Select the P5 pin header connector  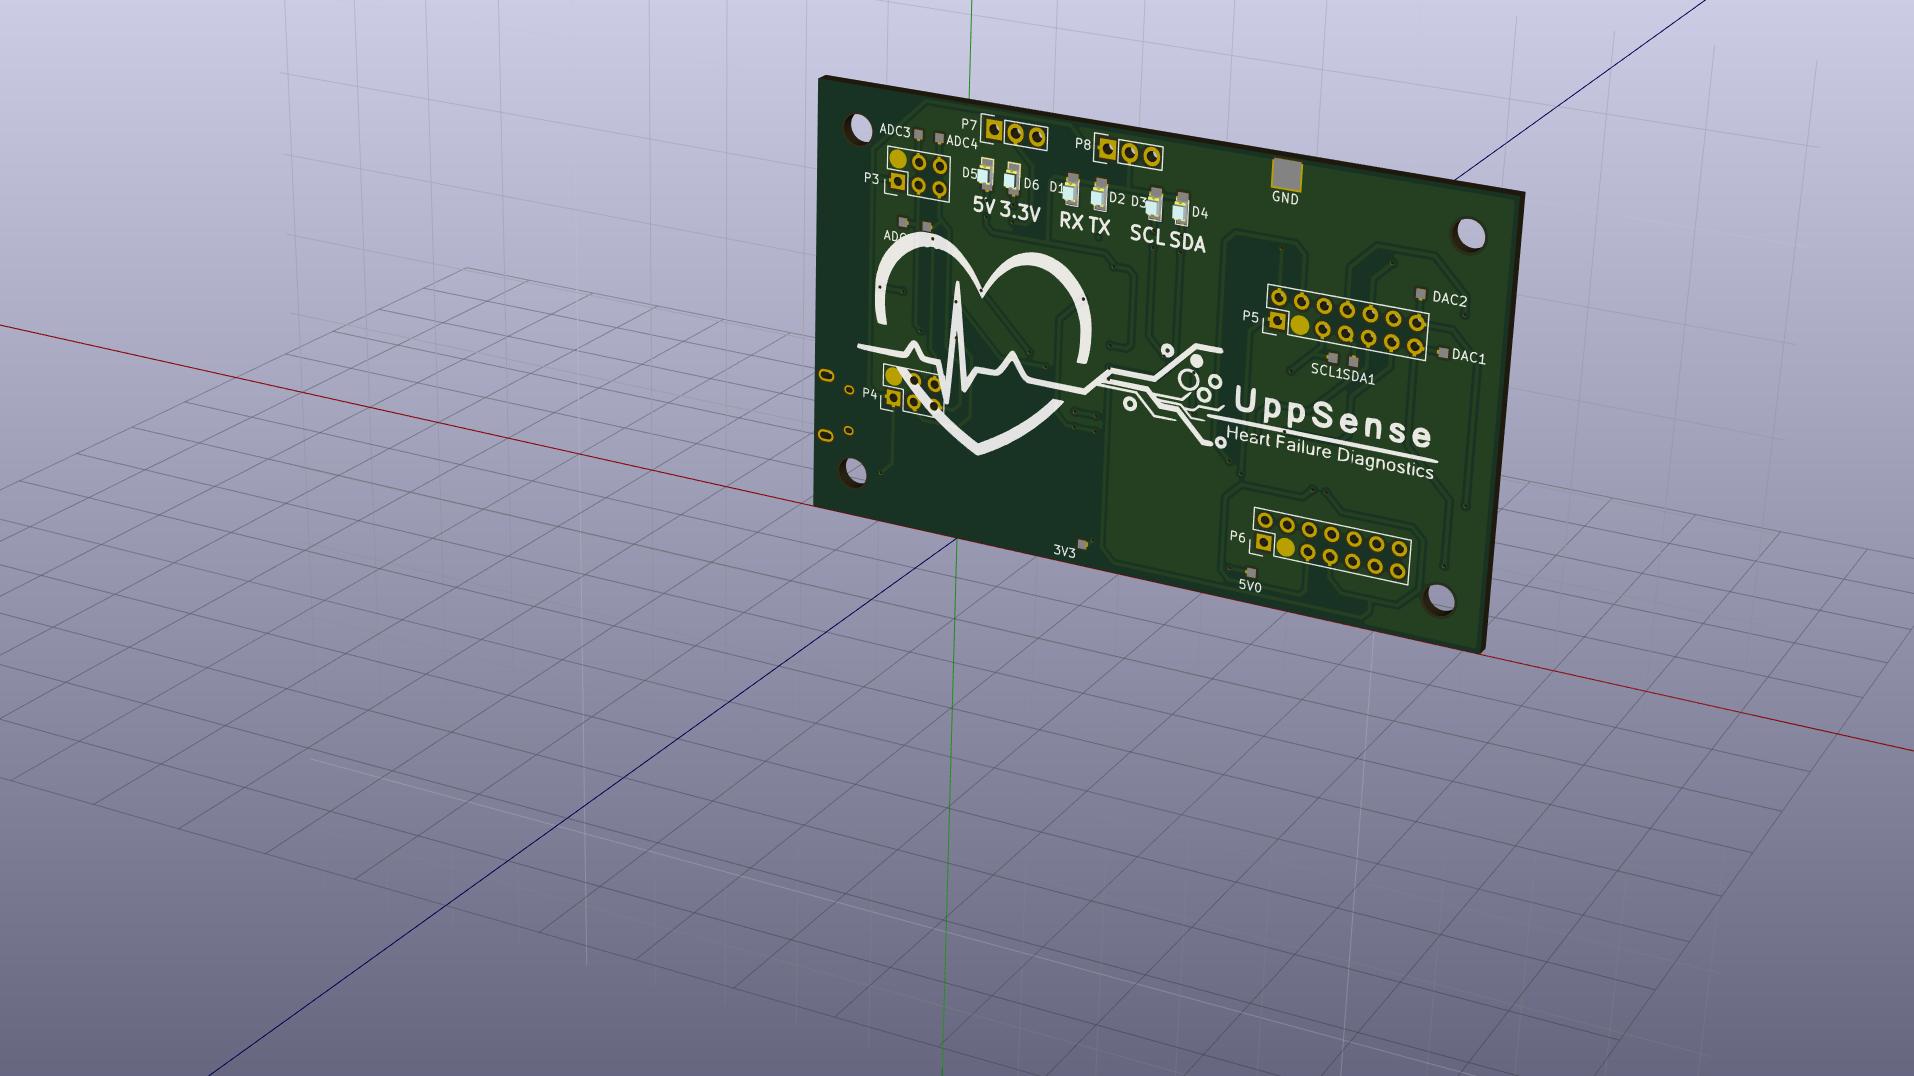point(1347,322)
